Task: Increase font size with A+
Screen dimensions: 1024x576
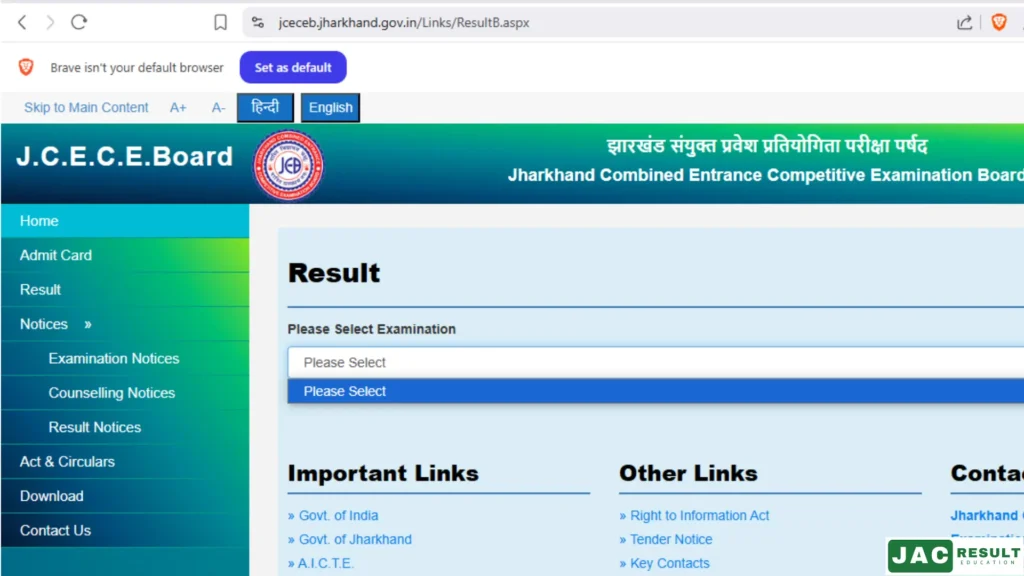Action: [x=178, y=108]
